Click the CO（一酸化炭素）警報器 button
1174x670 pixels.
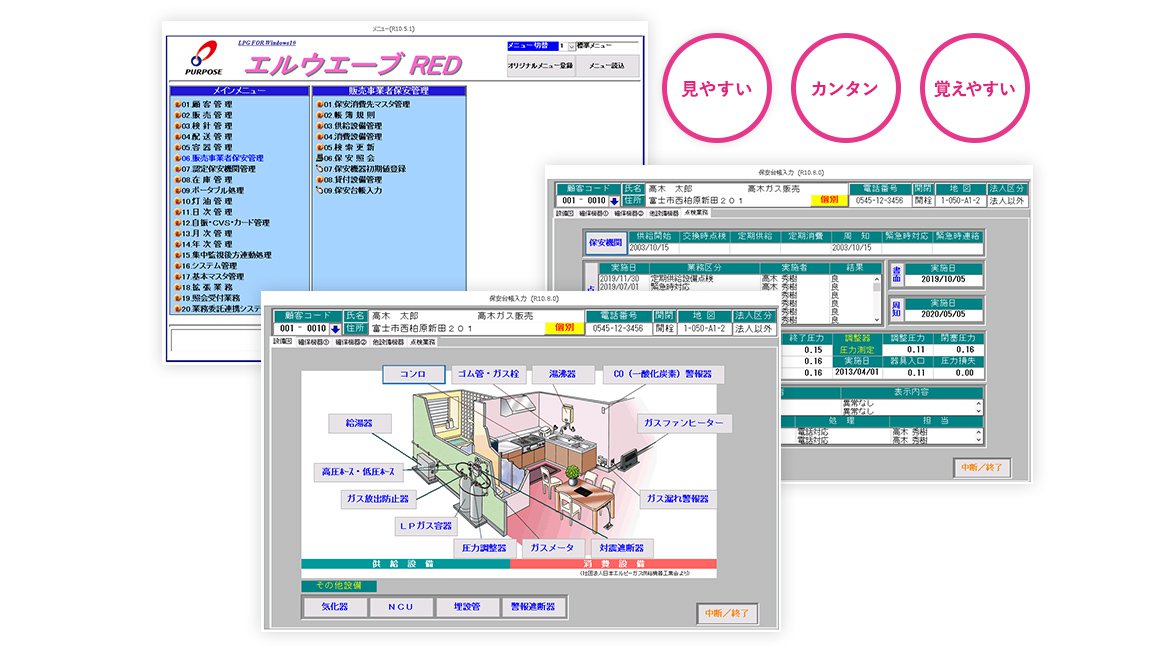coord(663,374)
